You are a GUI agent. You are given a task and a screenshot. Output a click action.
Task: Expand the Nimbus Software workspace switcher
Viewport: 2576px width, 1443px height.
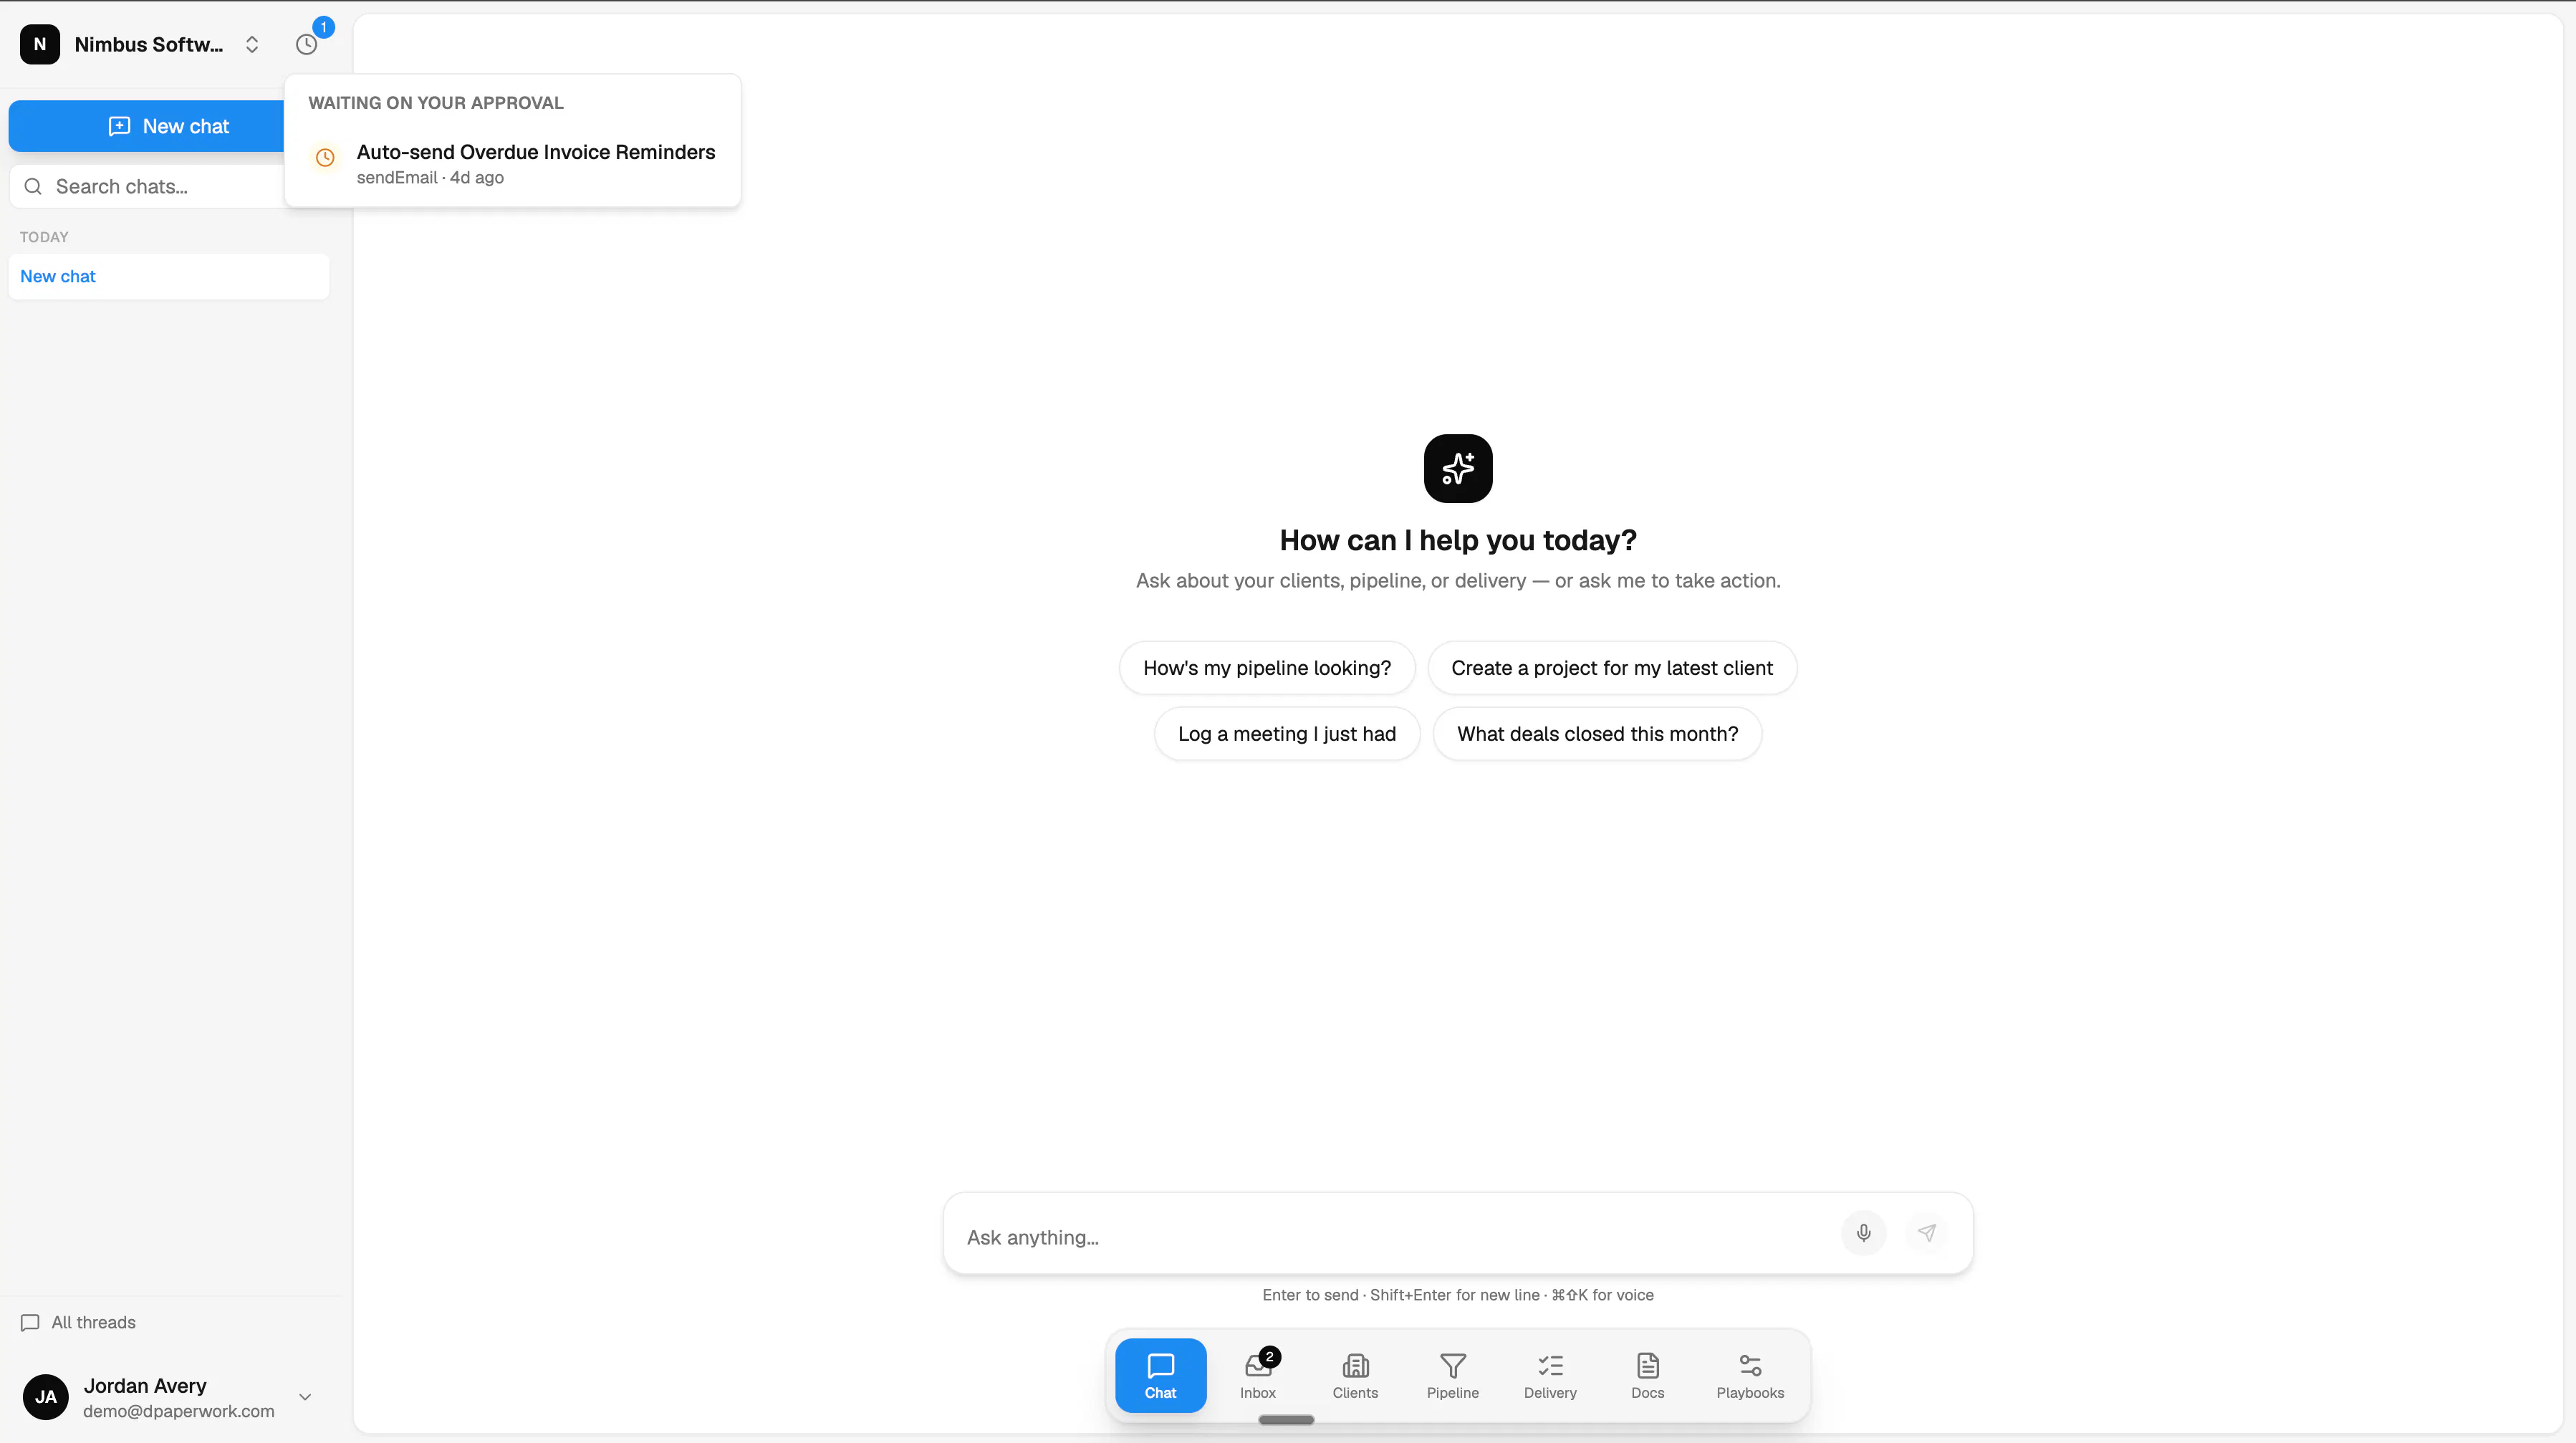(x=252, y=45)
